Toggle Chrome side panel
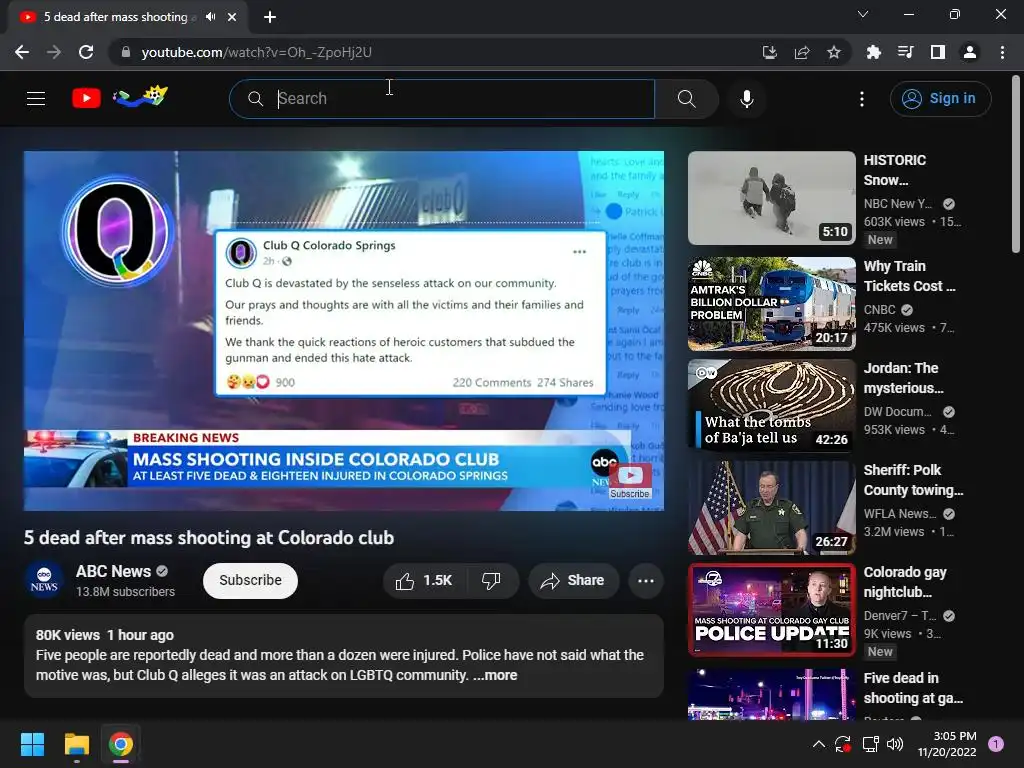 pyautogui.click(x=938, y=52)
